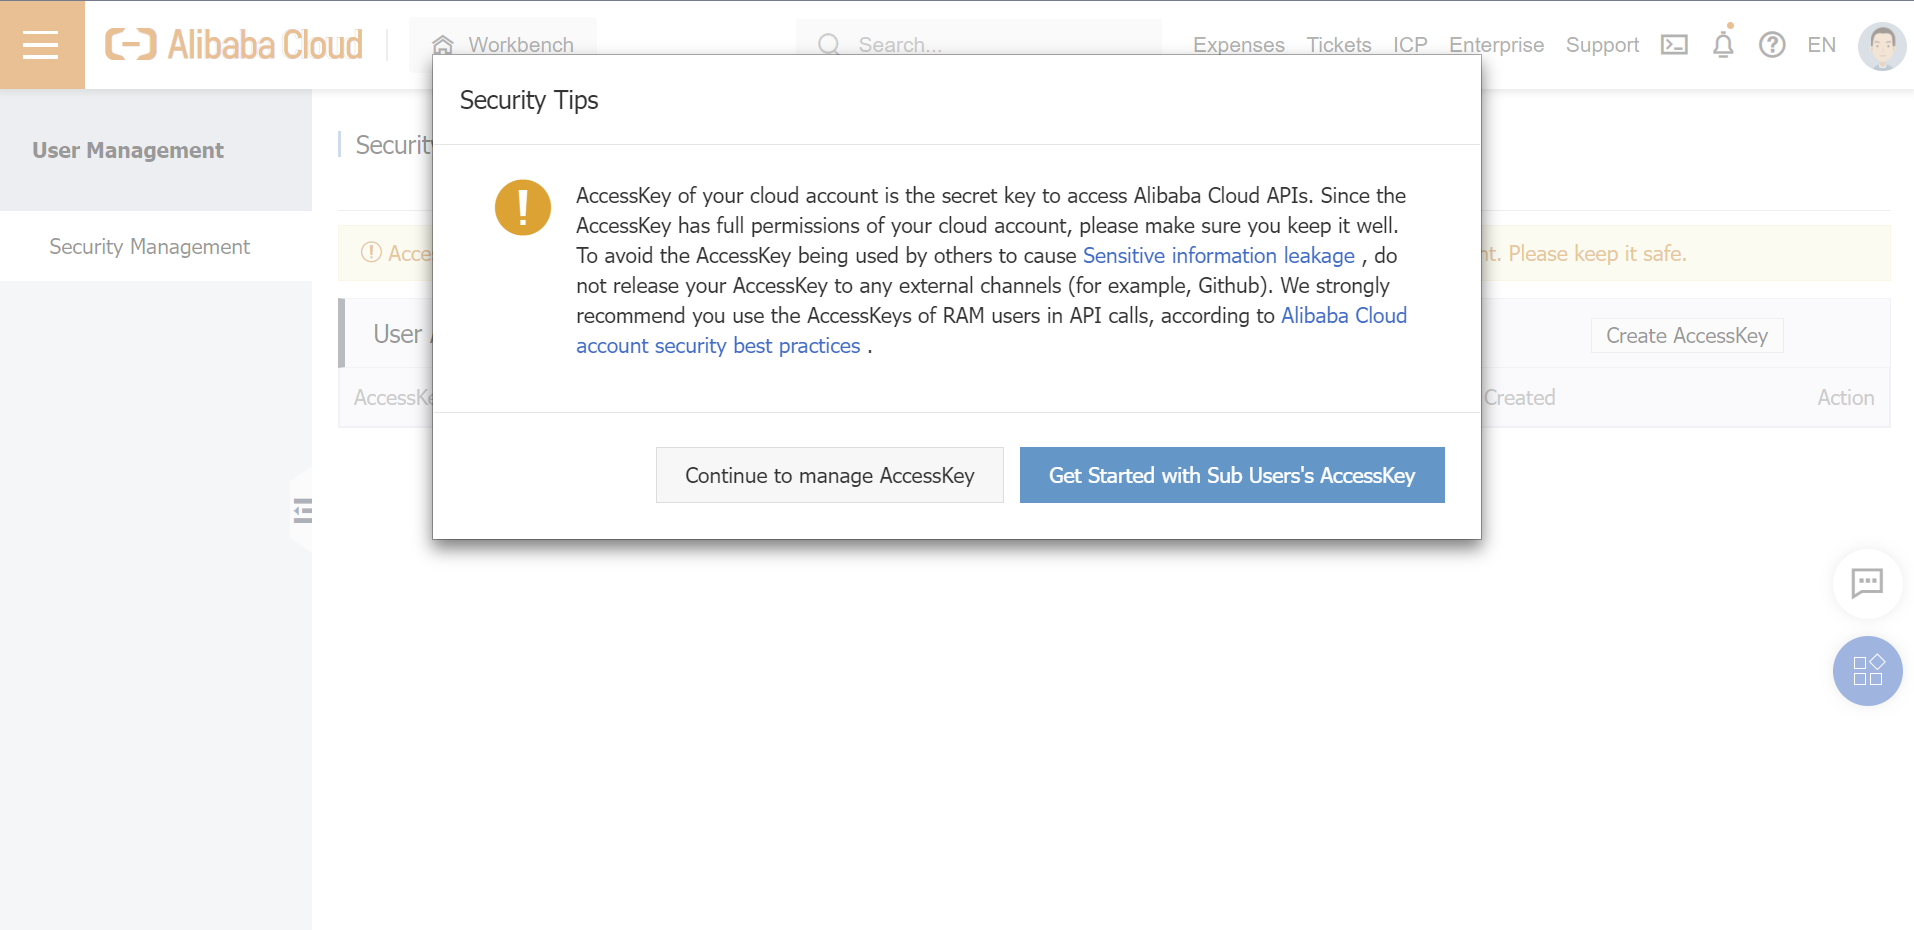Open the blue apps shortcut floating button
The height and width of the screenshot is (930, 1914).
pyautogui.click(x=1867, y=671)
